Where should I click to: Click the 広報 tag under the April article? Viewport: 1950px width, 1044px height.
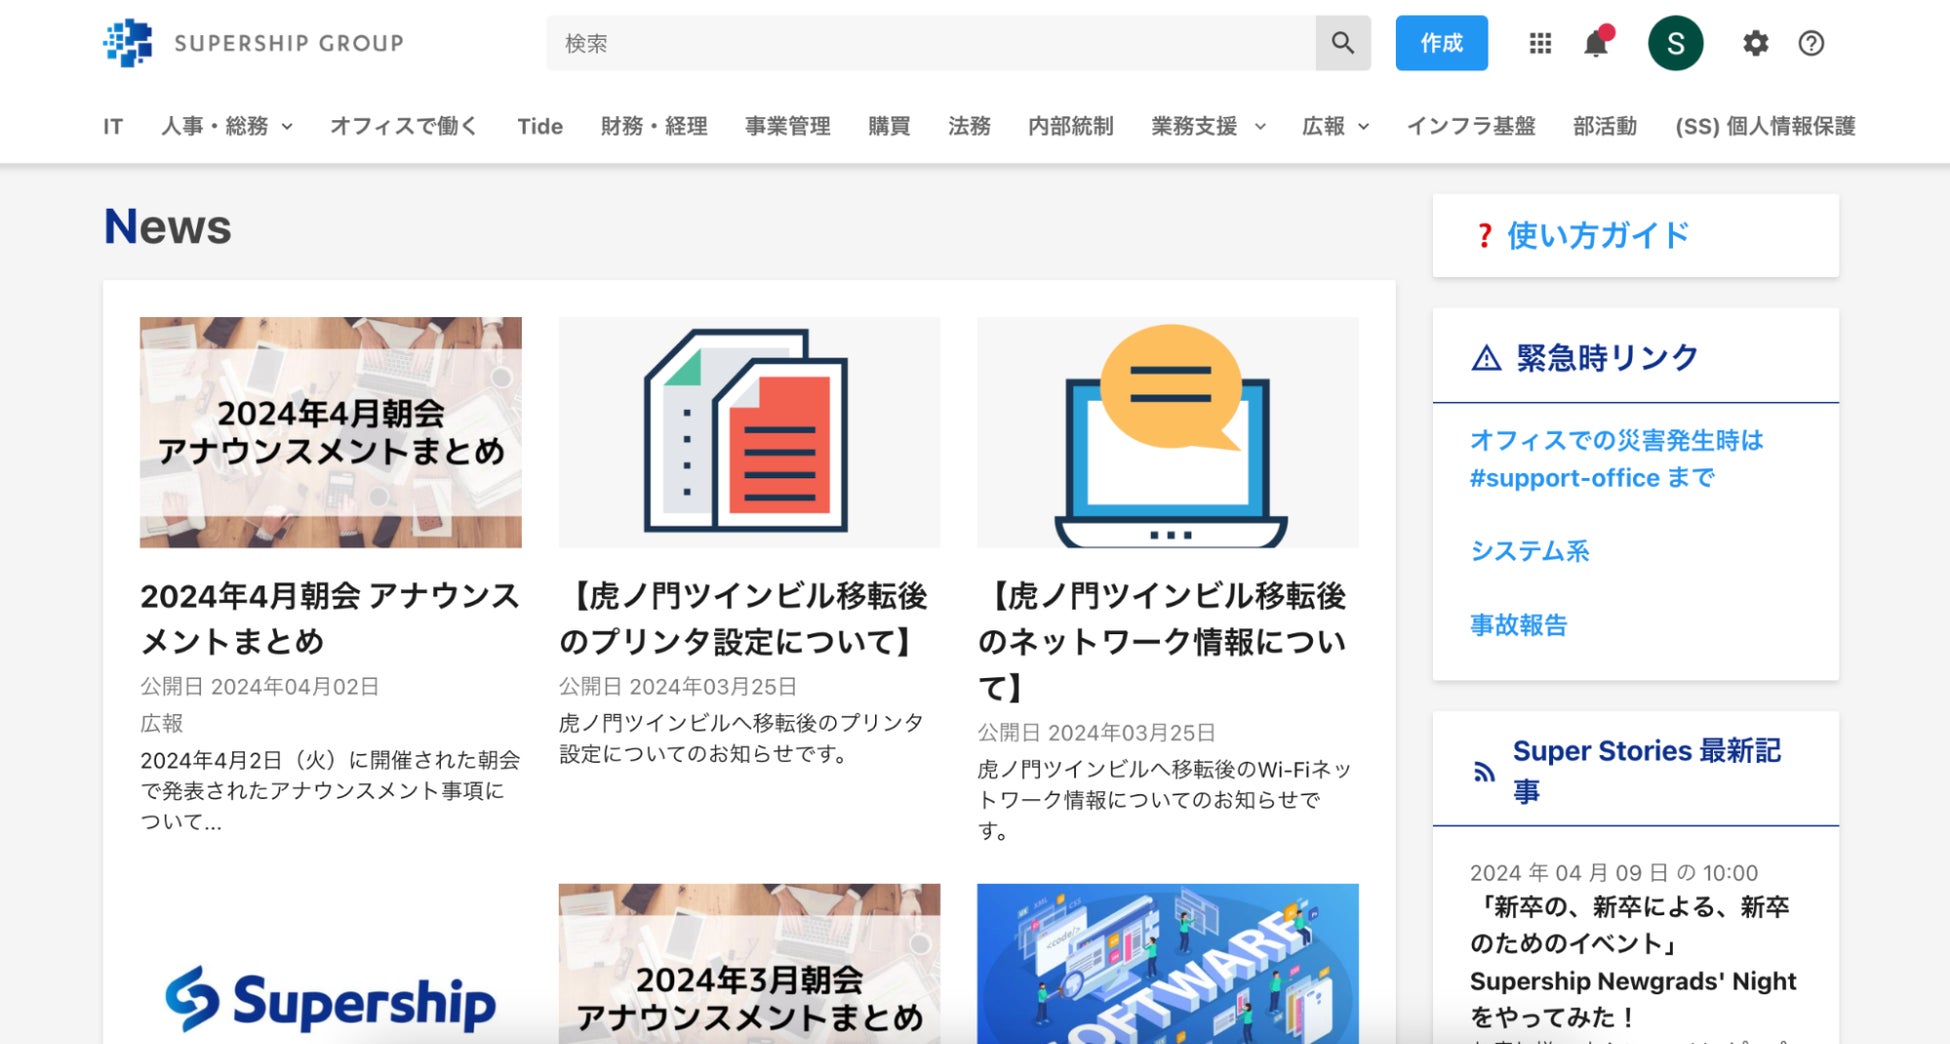[162, 723]
